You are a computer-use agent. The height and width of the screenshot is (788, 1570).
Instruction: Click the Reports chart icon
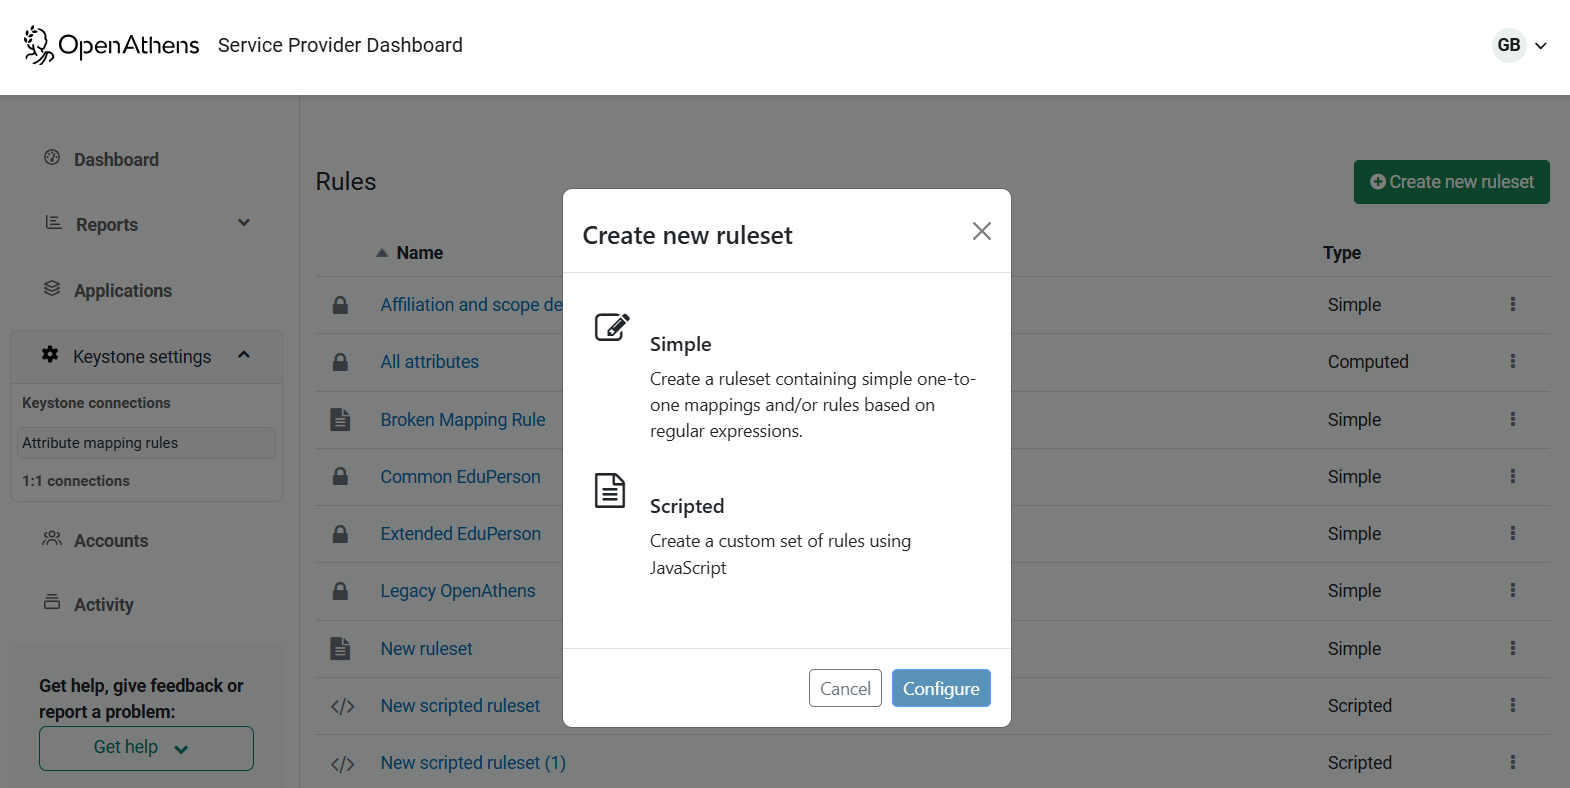(x=51, y=223)
